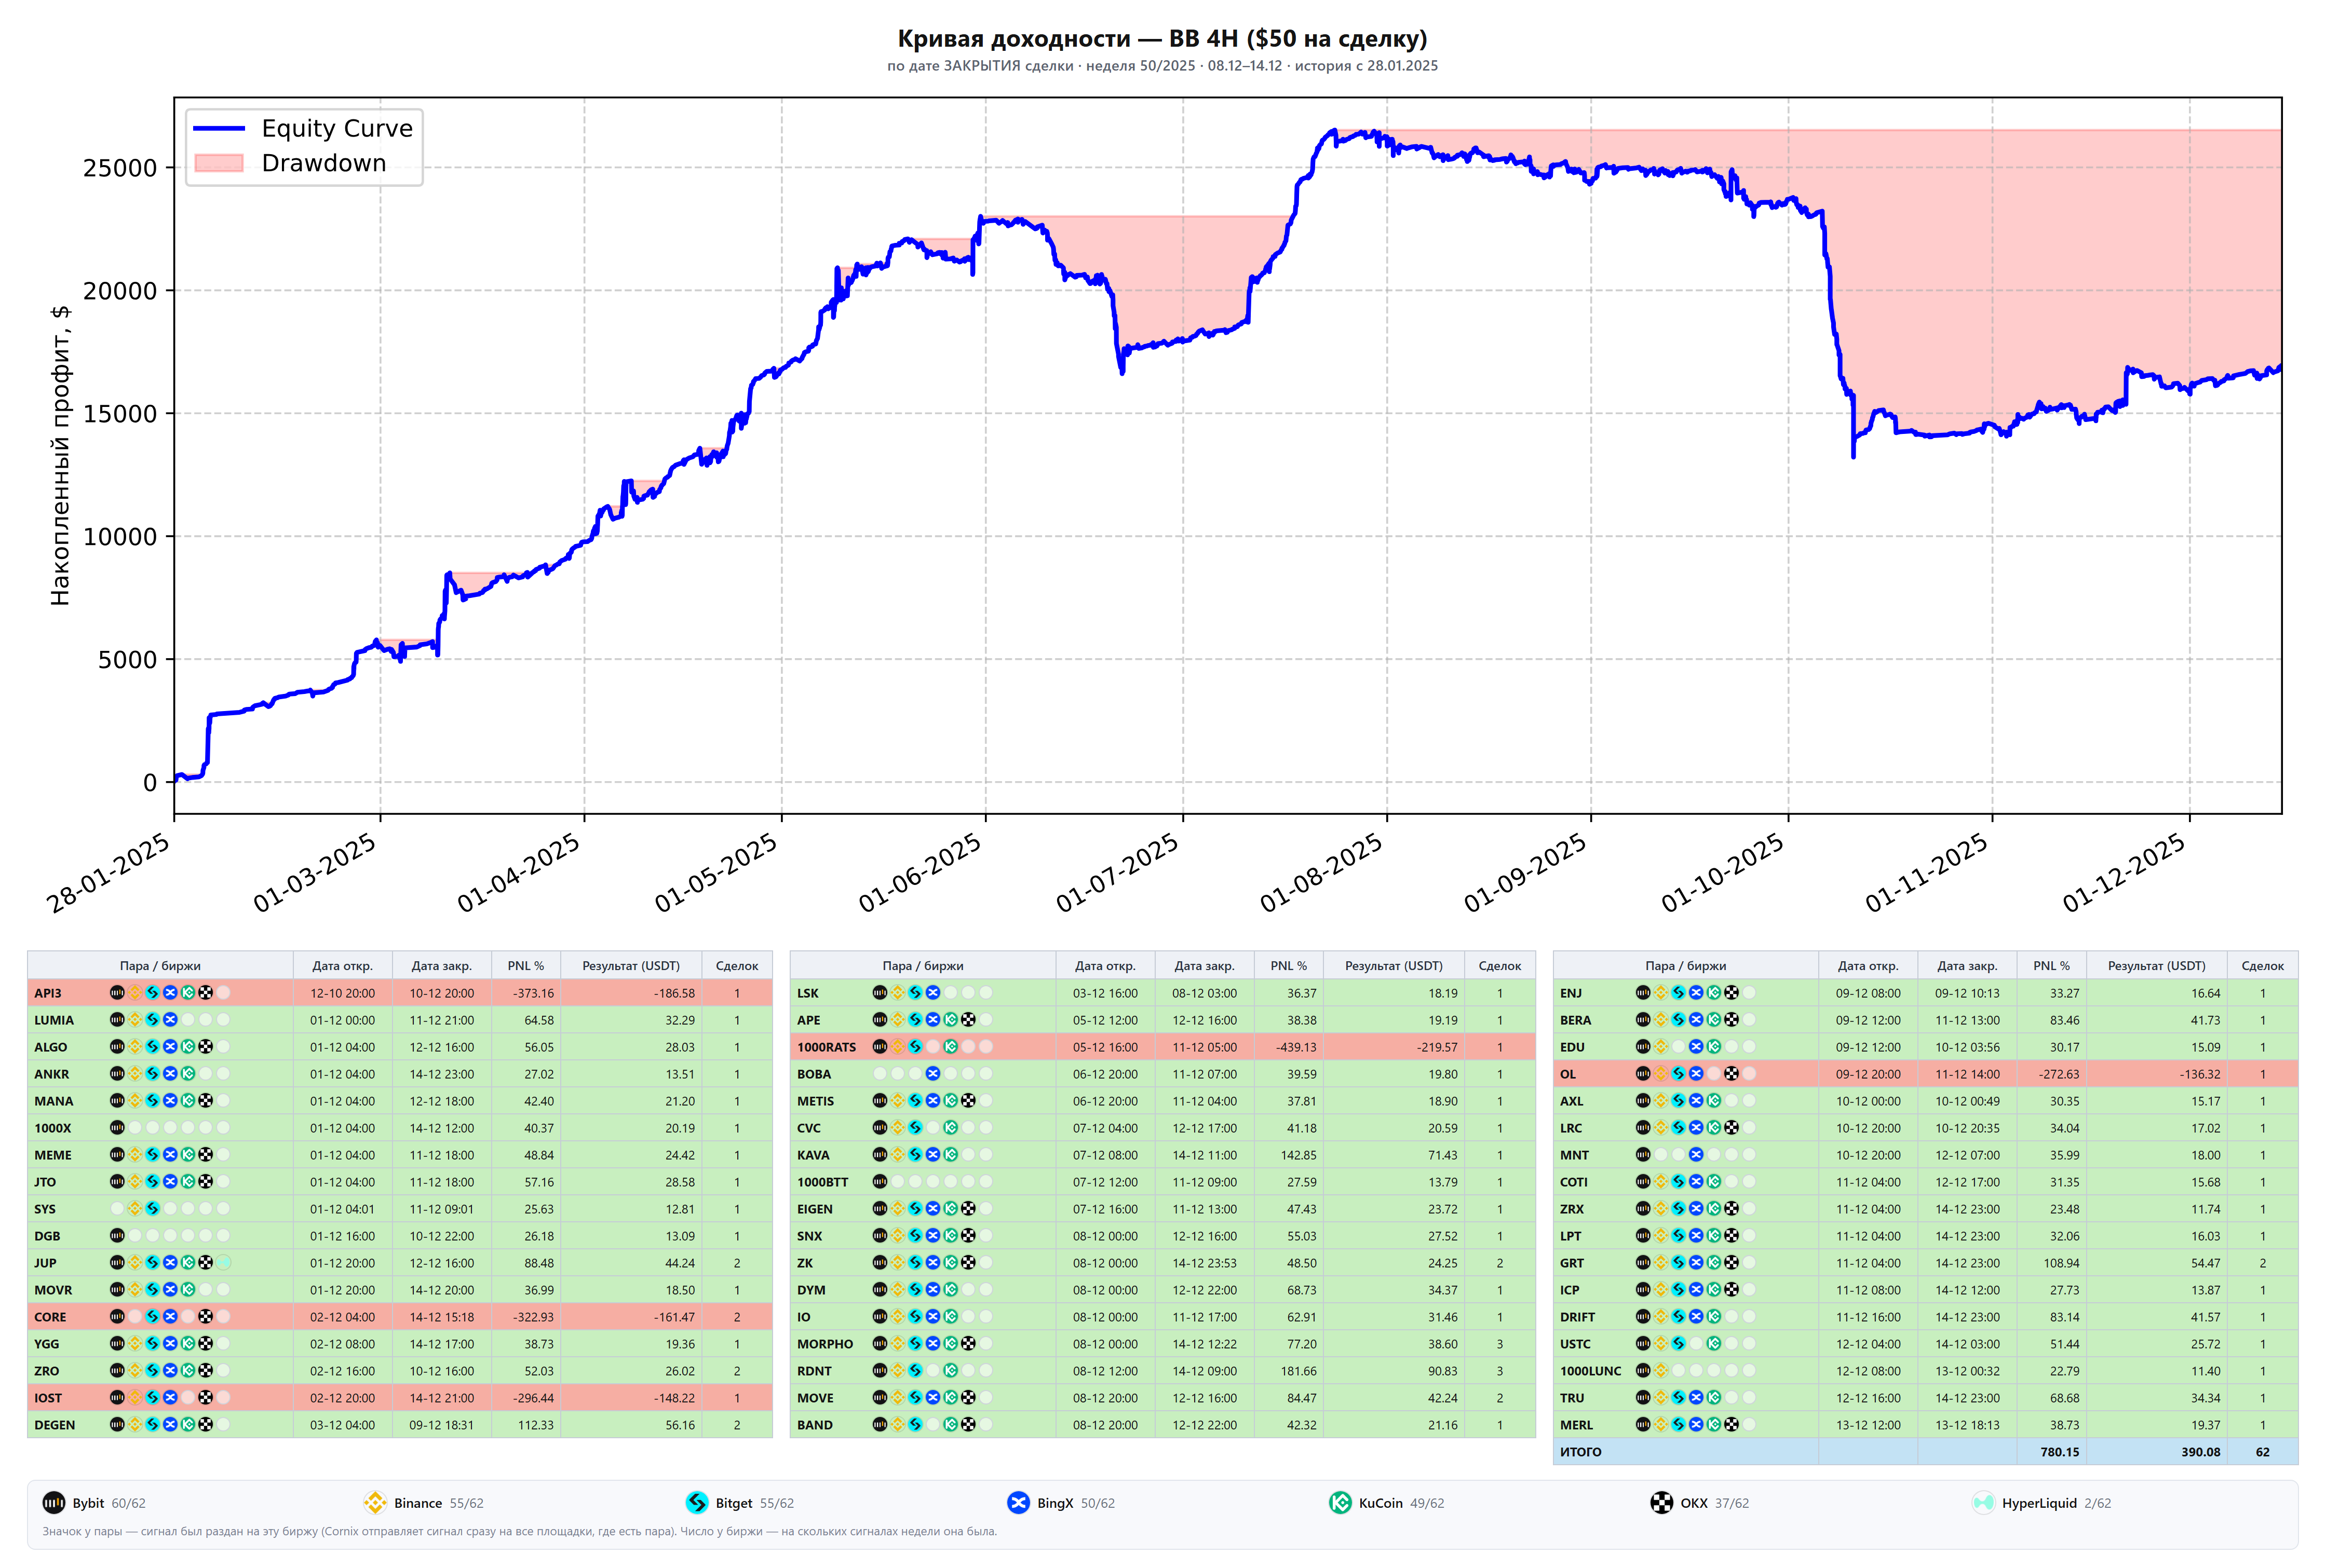Click the 01-08-2025 x-axis date label
The height and width of the screenshot is (1568, 2326).
point(1322,872)
